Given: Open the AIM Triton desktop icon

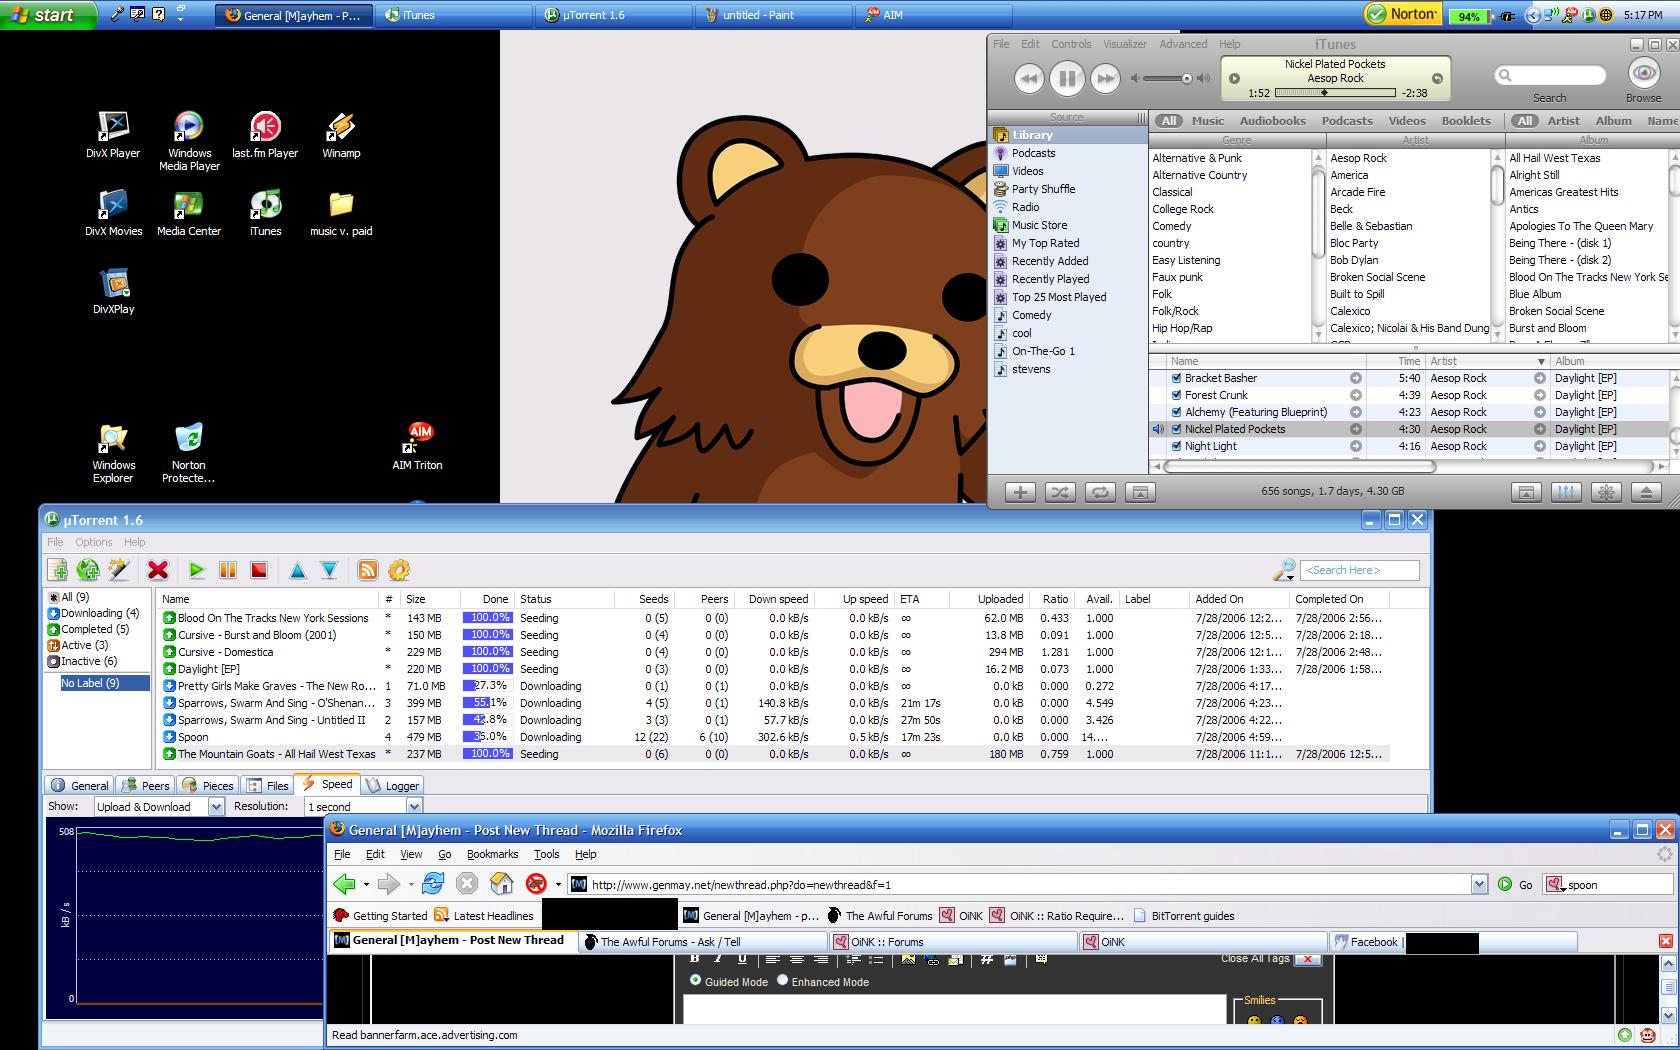Looking at the screenshot, I should pos(417,446).
